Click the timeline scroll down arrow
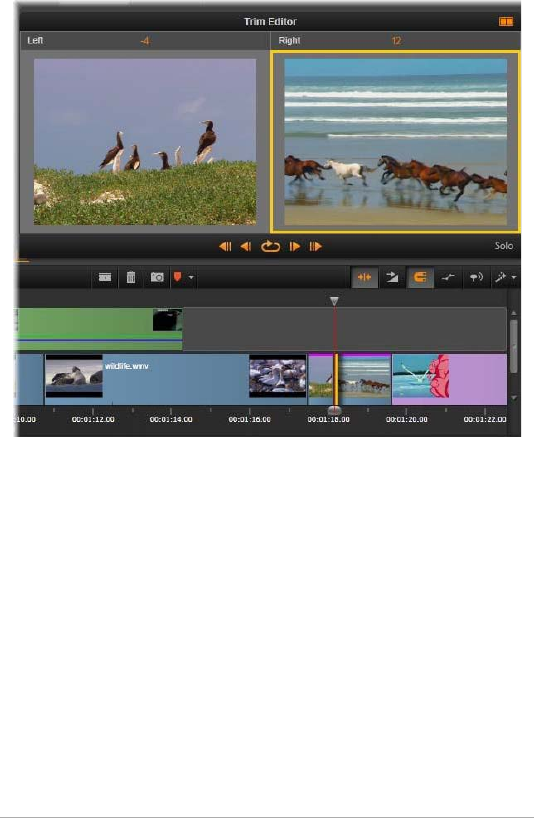The height and width of the screenshot is (818, 534). pos(514,398)
